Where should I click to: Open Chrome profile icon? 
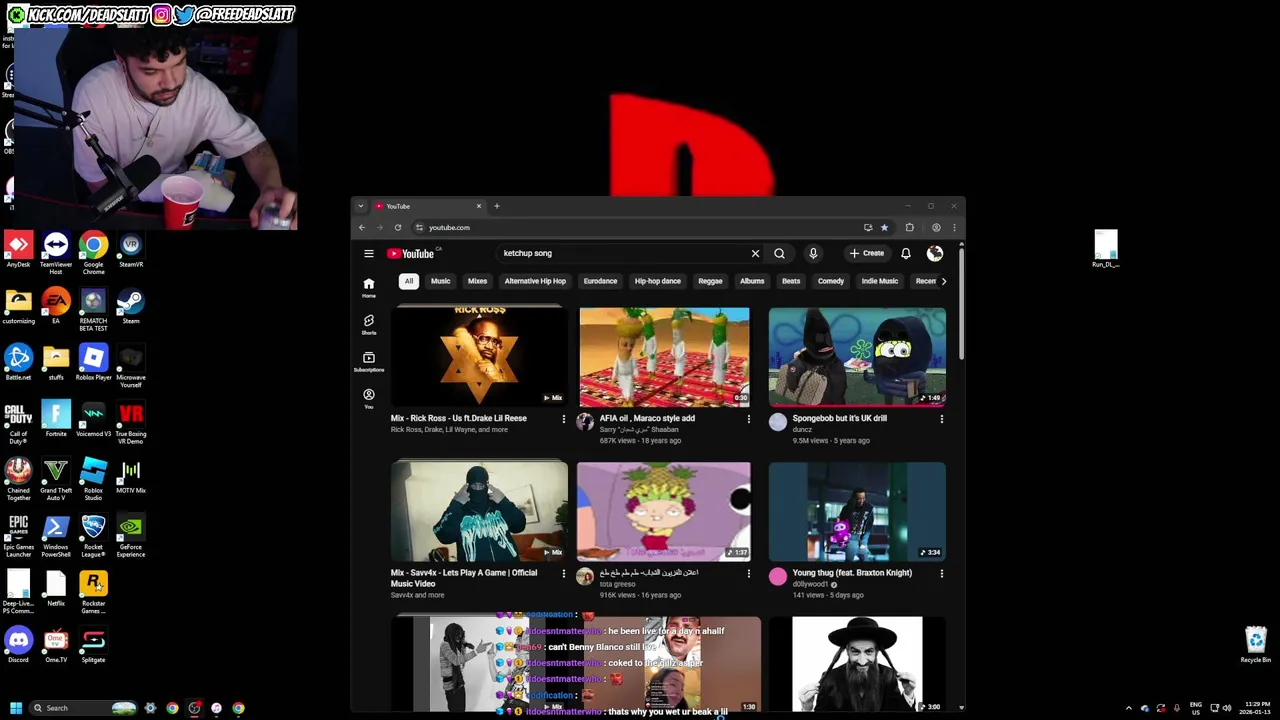tap(936, 228)
